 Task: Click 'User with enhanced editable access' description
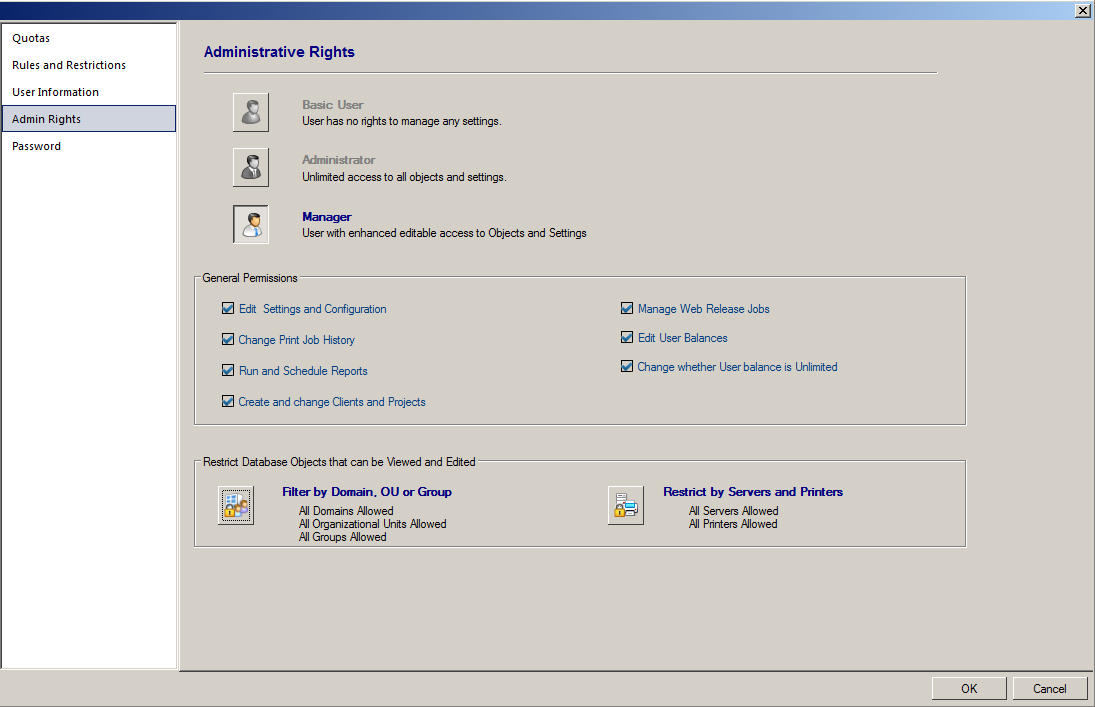(x=444, y=233)
